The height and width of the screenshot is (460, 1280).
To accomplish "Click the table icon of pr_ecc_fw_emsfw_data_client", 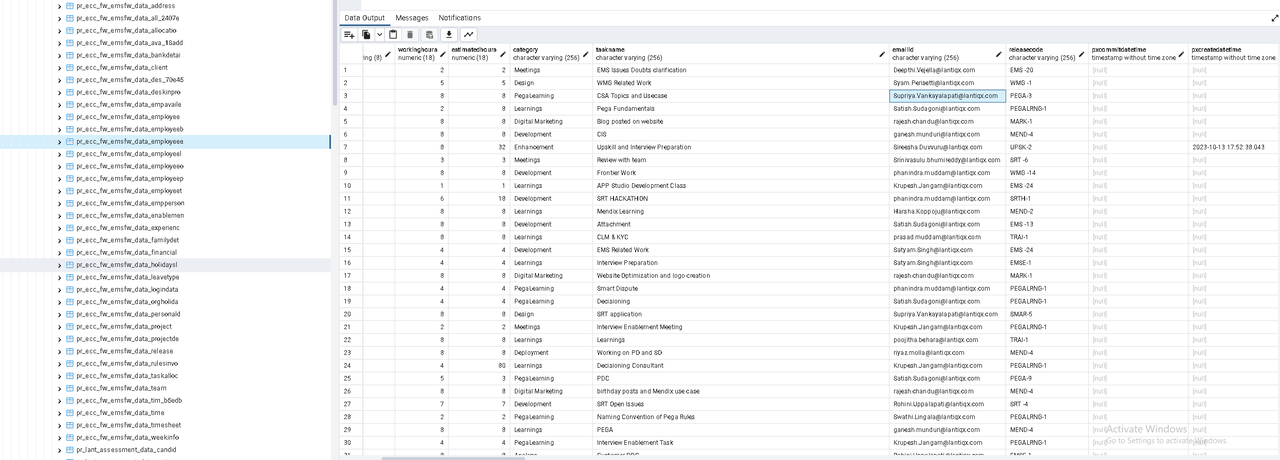I will (69, 67).
